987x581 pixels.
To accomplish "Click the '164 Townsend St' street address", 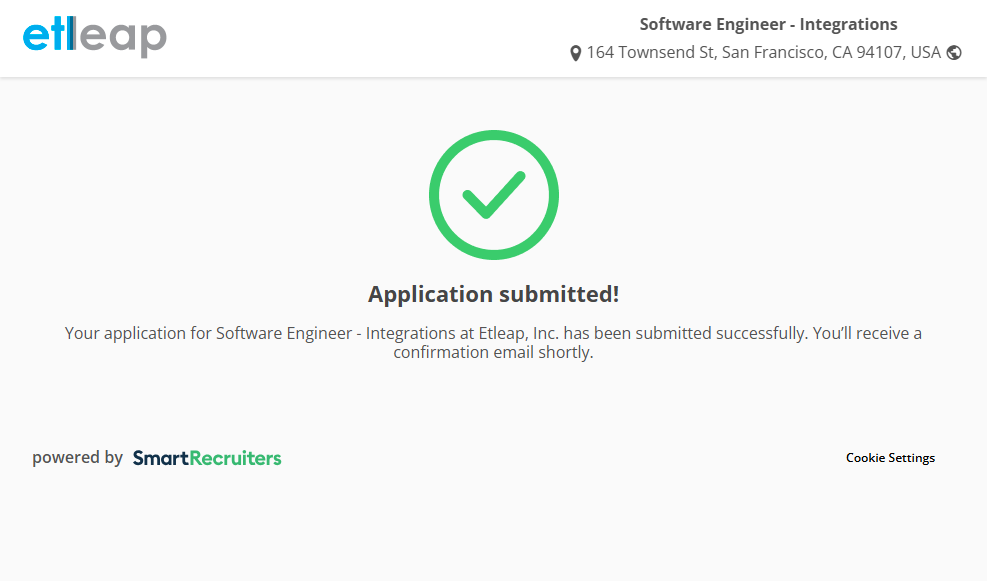I will [650, 53].
